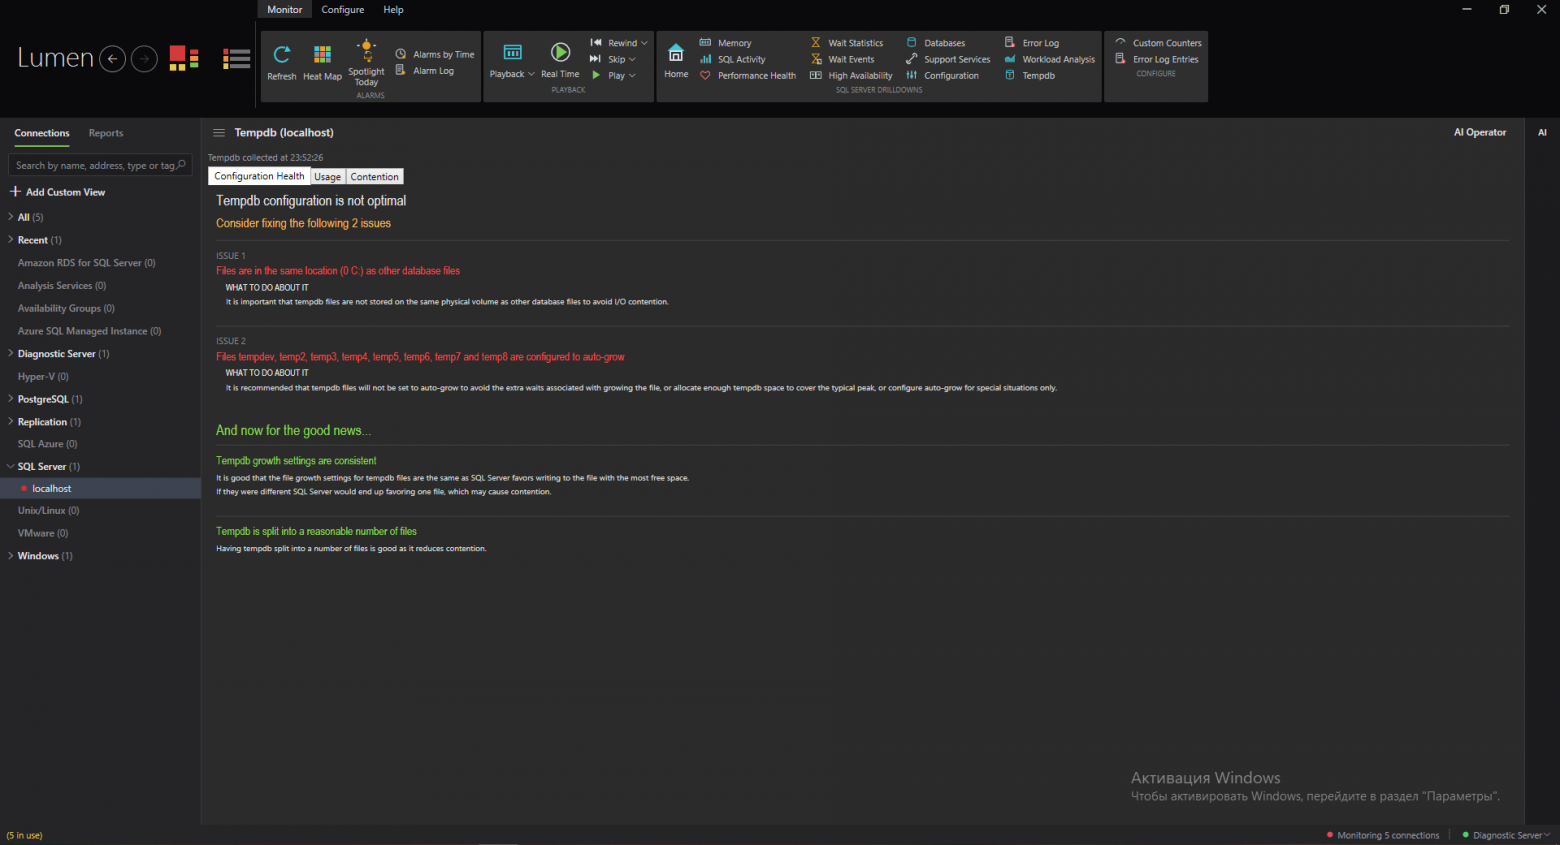Open Alarms by Time
The image size is (1560, 845).
(x=435, y=54)
